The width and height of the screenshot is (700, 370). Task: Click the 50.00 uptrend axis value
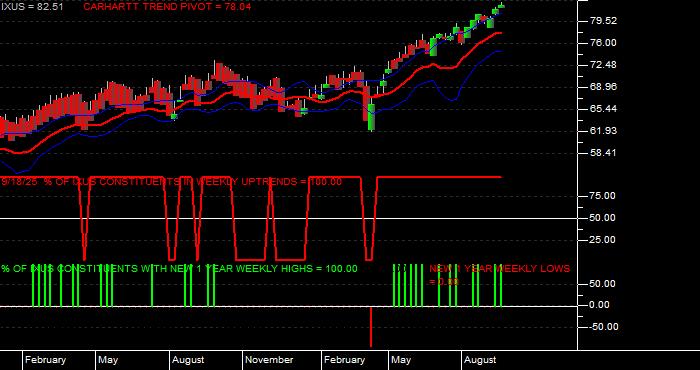point(604,218)
